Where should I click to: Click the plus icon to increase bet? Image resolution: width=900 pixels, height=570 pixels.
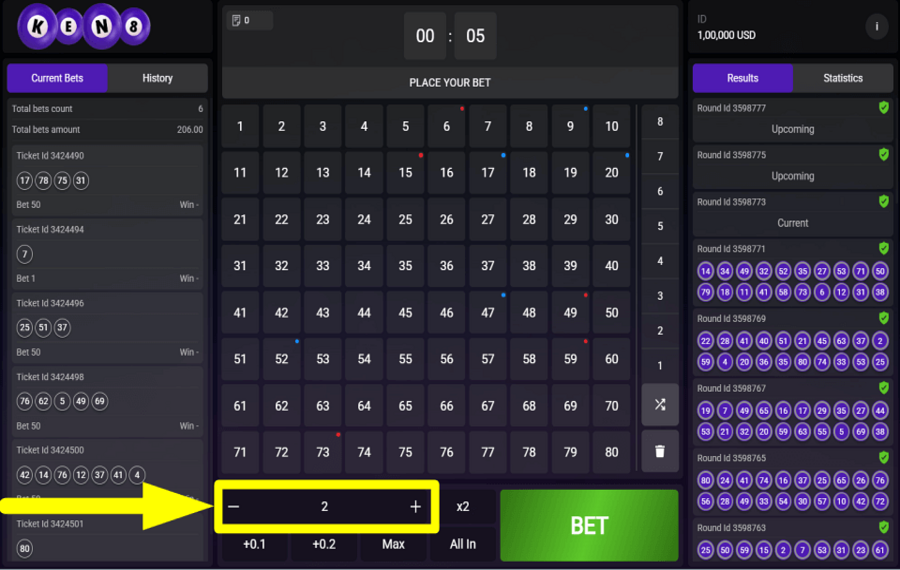point(416,507)
